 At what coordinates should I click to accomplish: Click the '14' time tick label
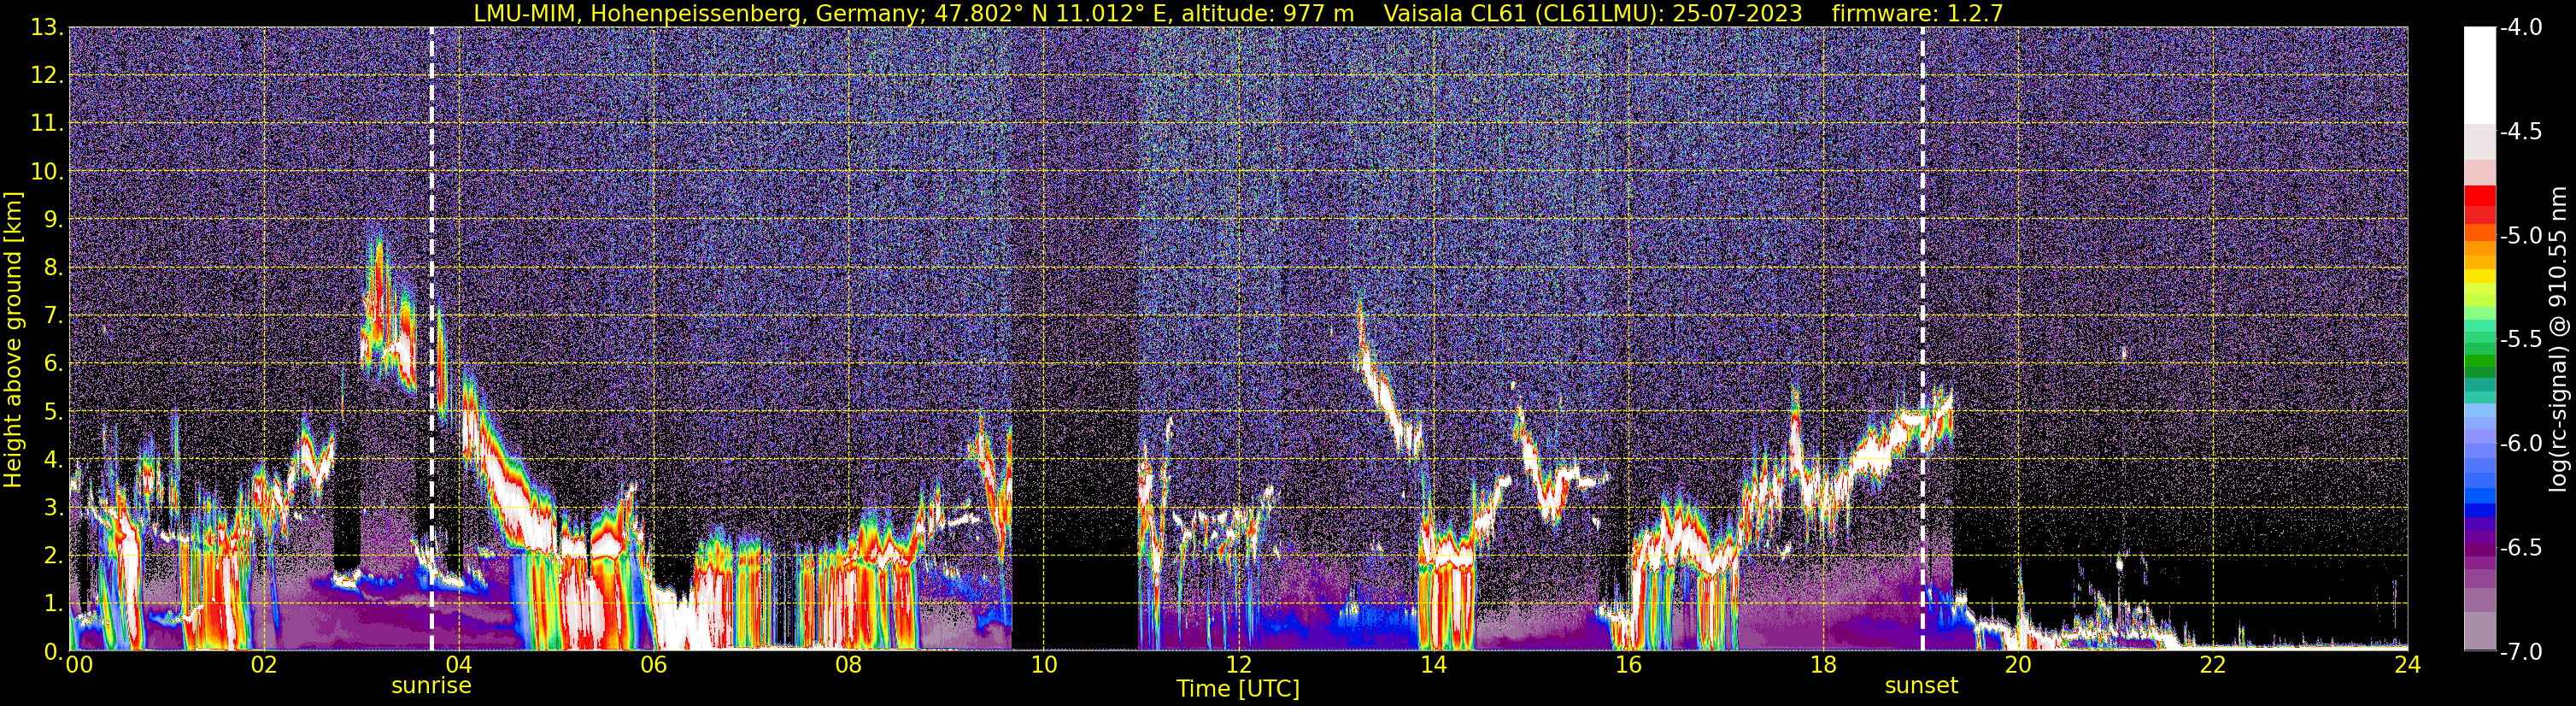coord(1433,665)
